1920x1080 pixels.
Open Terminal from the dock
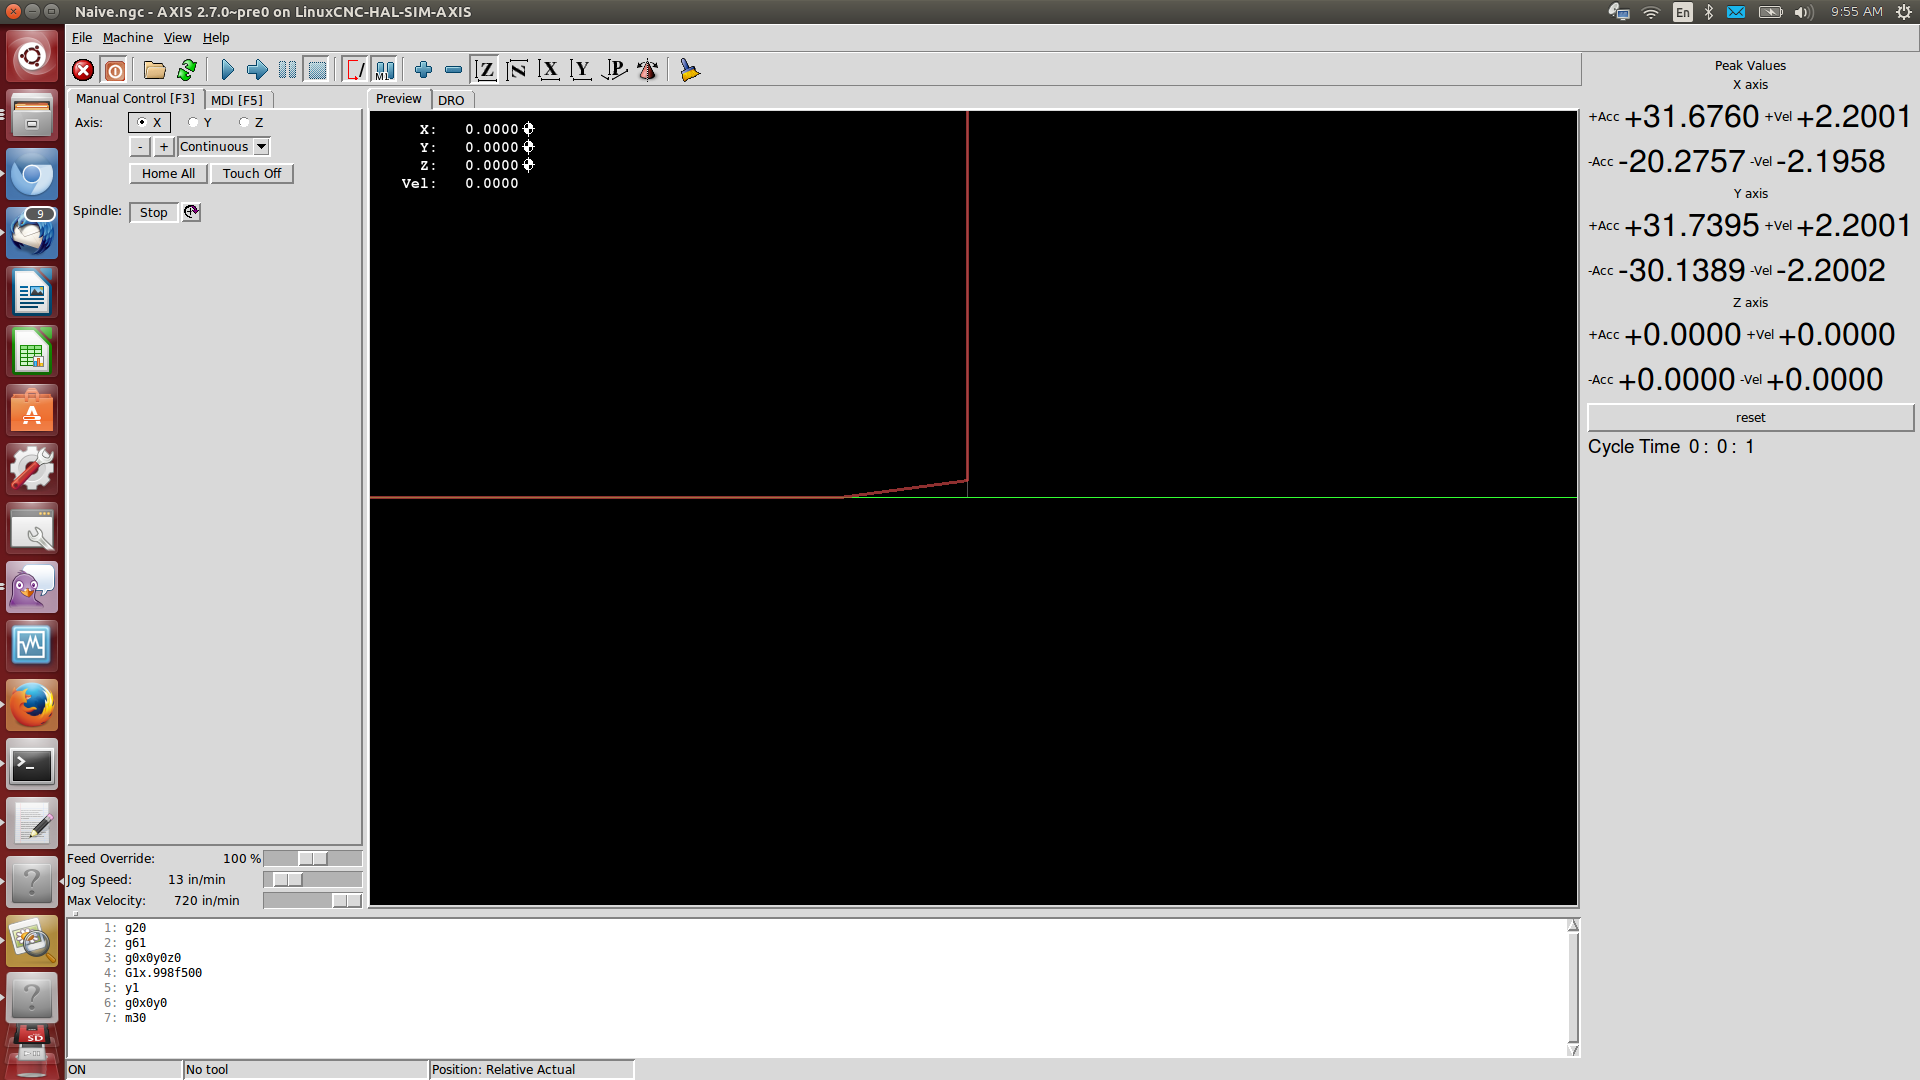coord(32,766)
